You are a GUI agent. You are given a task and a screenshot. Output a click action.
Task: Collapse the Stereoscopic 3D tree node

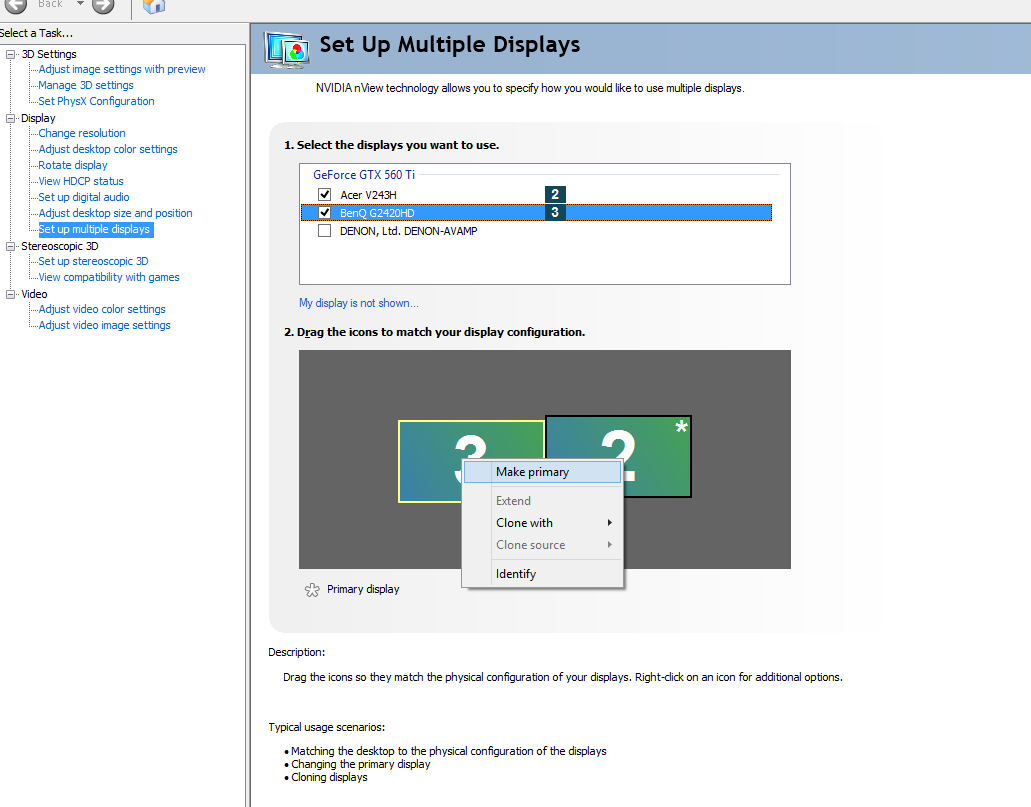click(x=11, y=246)
